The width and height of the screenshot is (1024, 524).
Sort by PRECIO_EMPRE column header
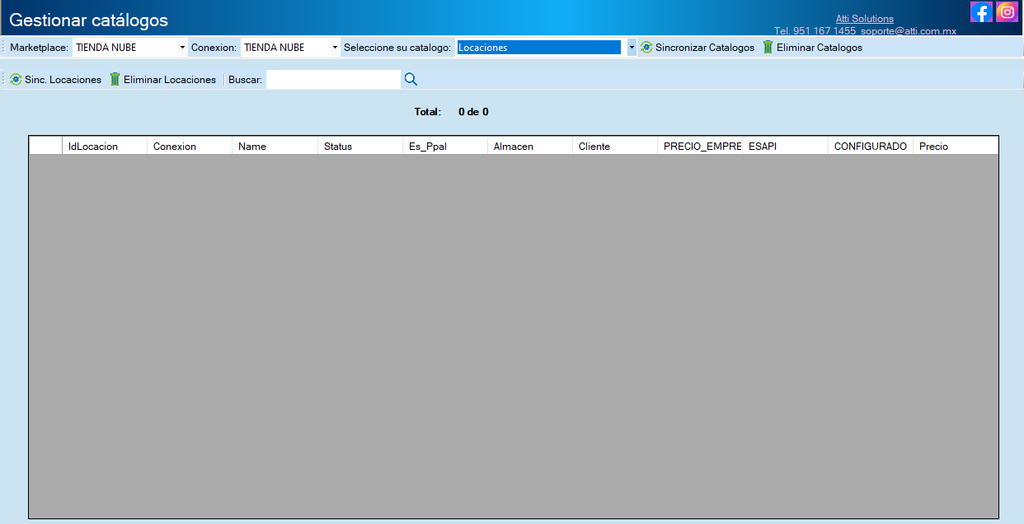tap(700, 146)
